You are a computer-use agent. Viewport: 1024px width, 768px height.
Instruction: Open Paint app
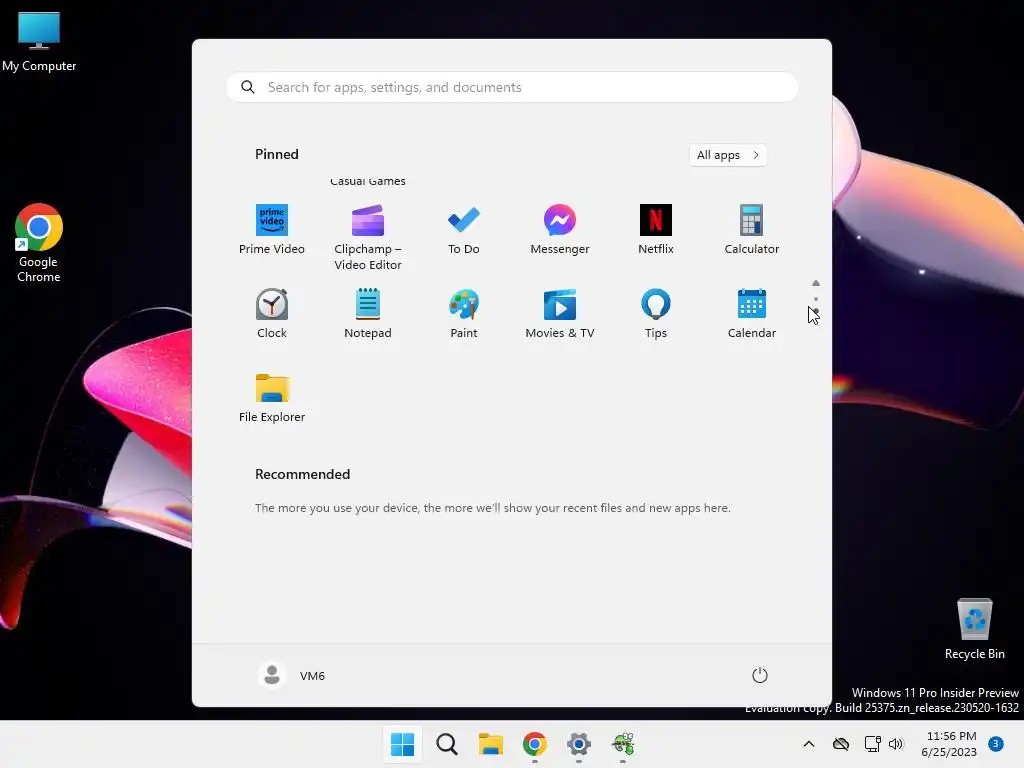coord(464,314)
